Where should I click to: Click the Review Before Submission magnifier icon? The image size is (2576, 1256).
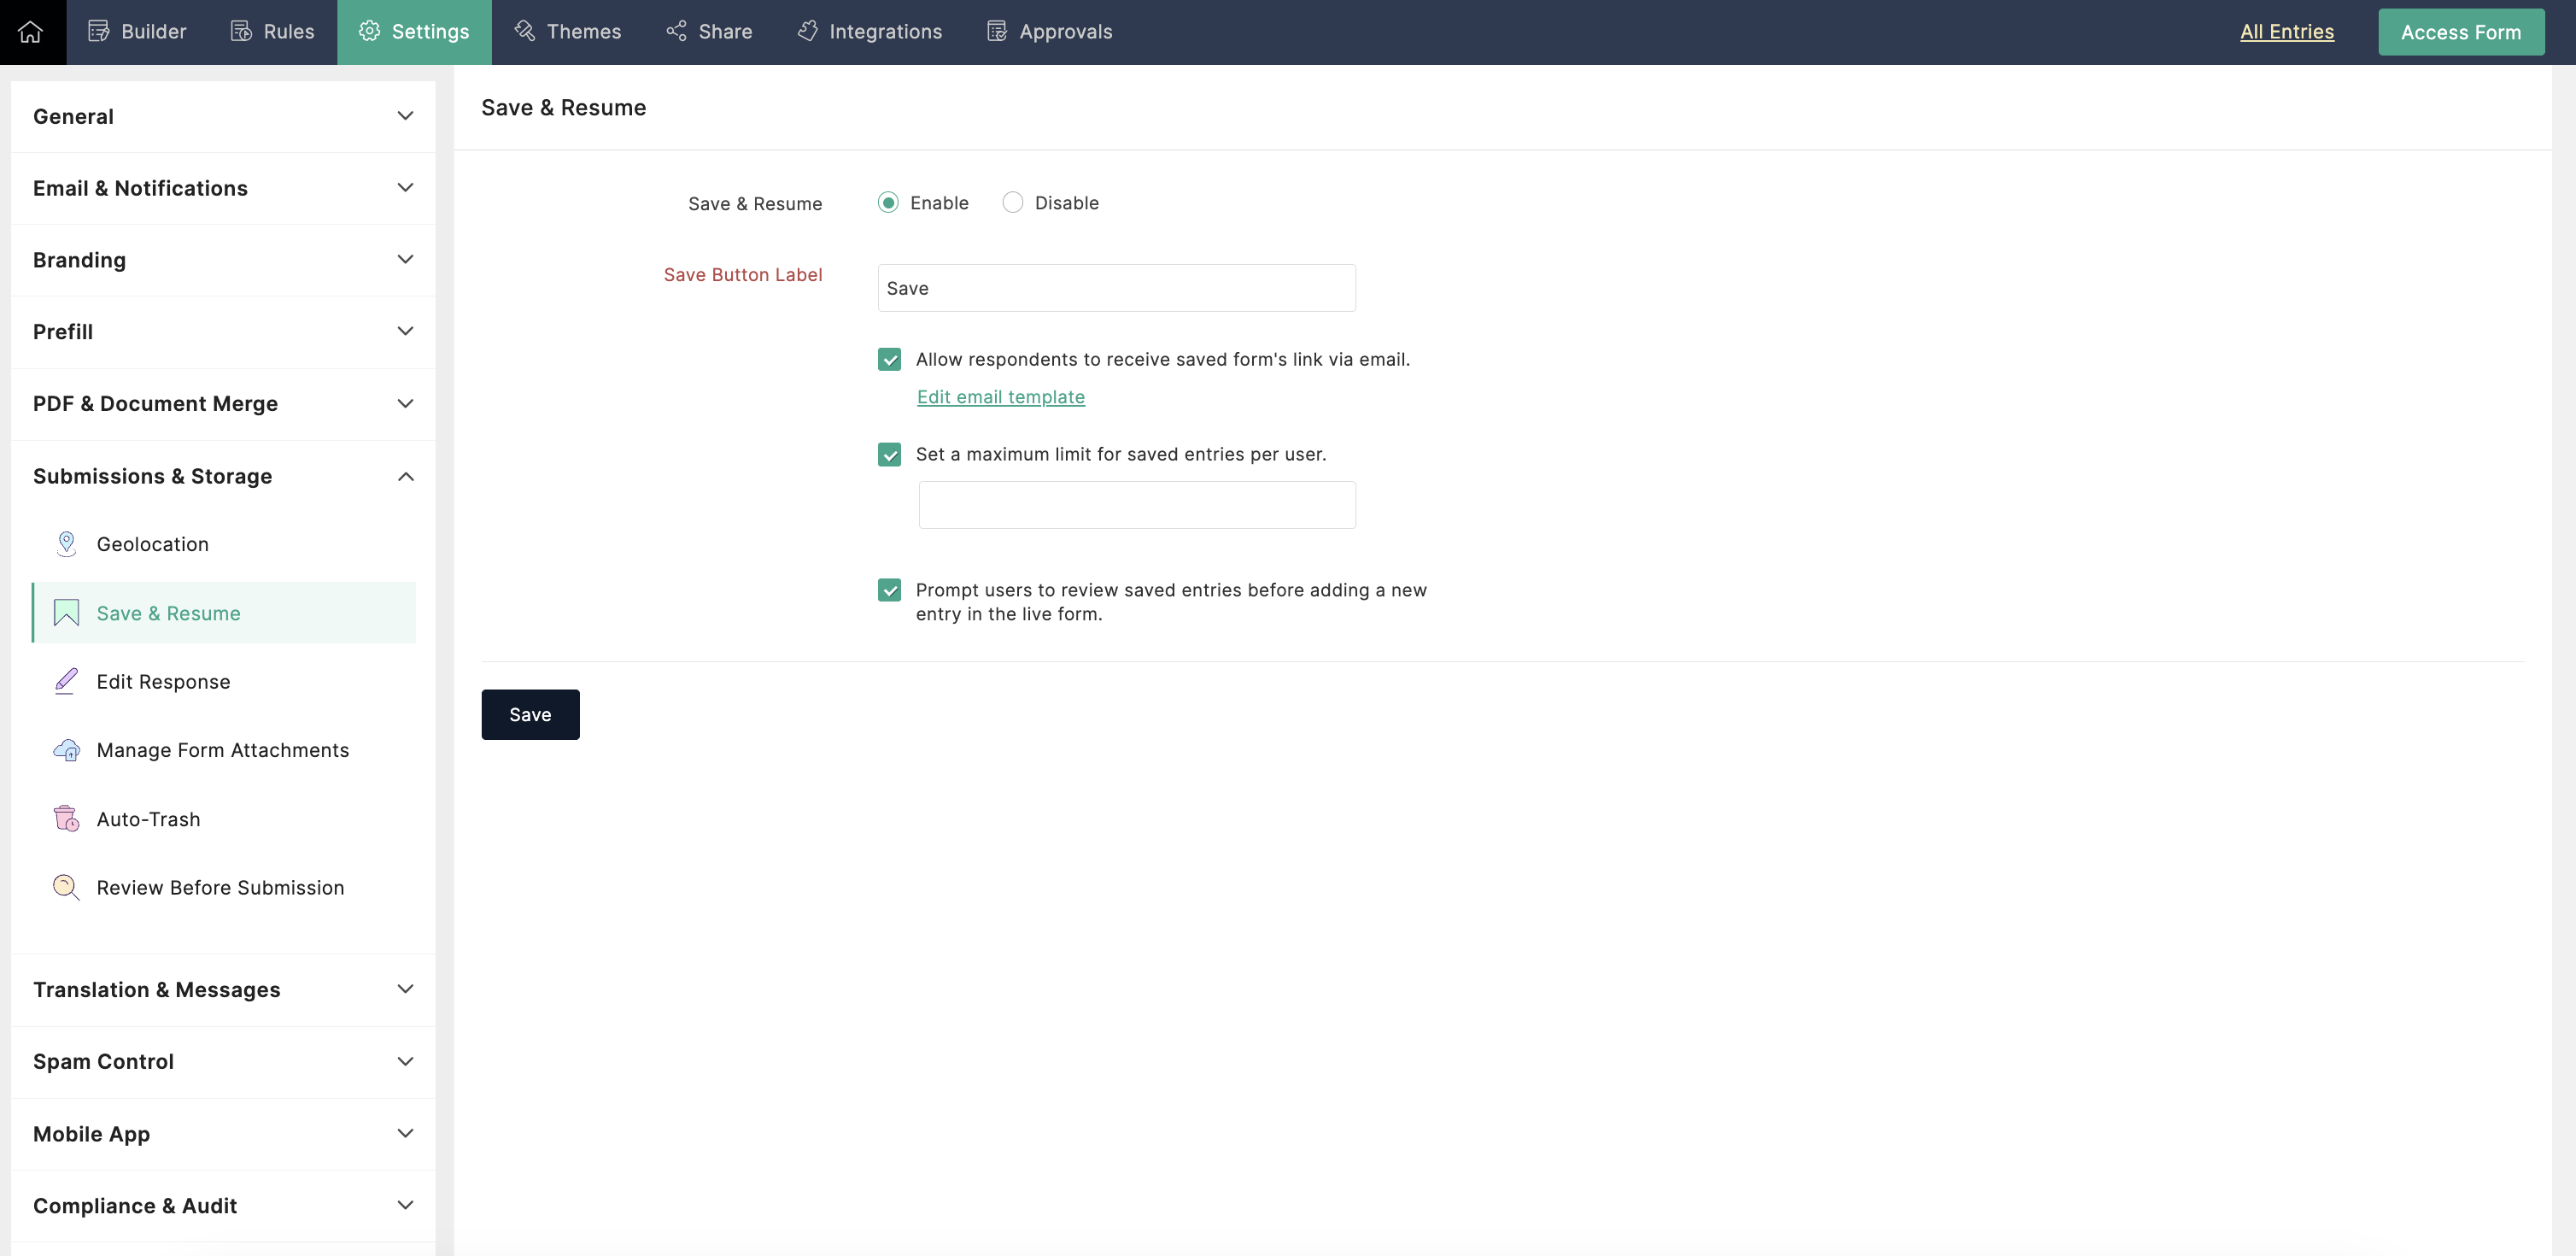pos(66,887)
